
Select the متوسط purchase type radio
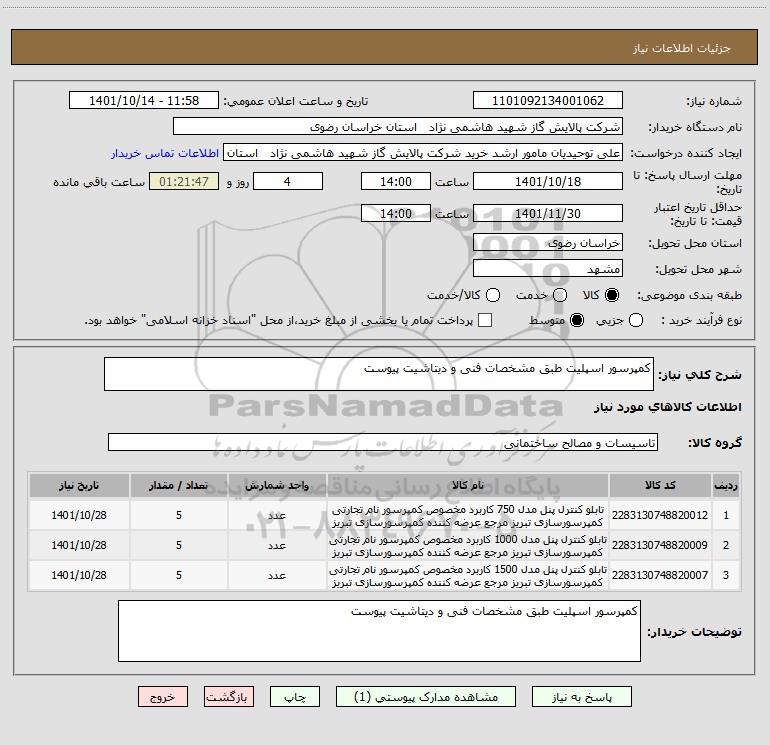coord(577,321)
